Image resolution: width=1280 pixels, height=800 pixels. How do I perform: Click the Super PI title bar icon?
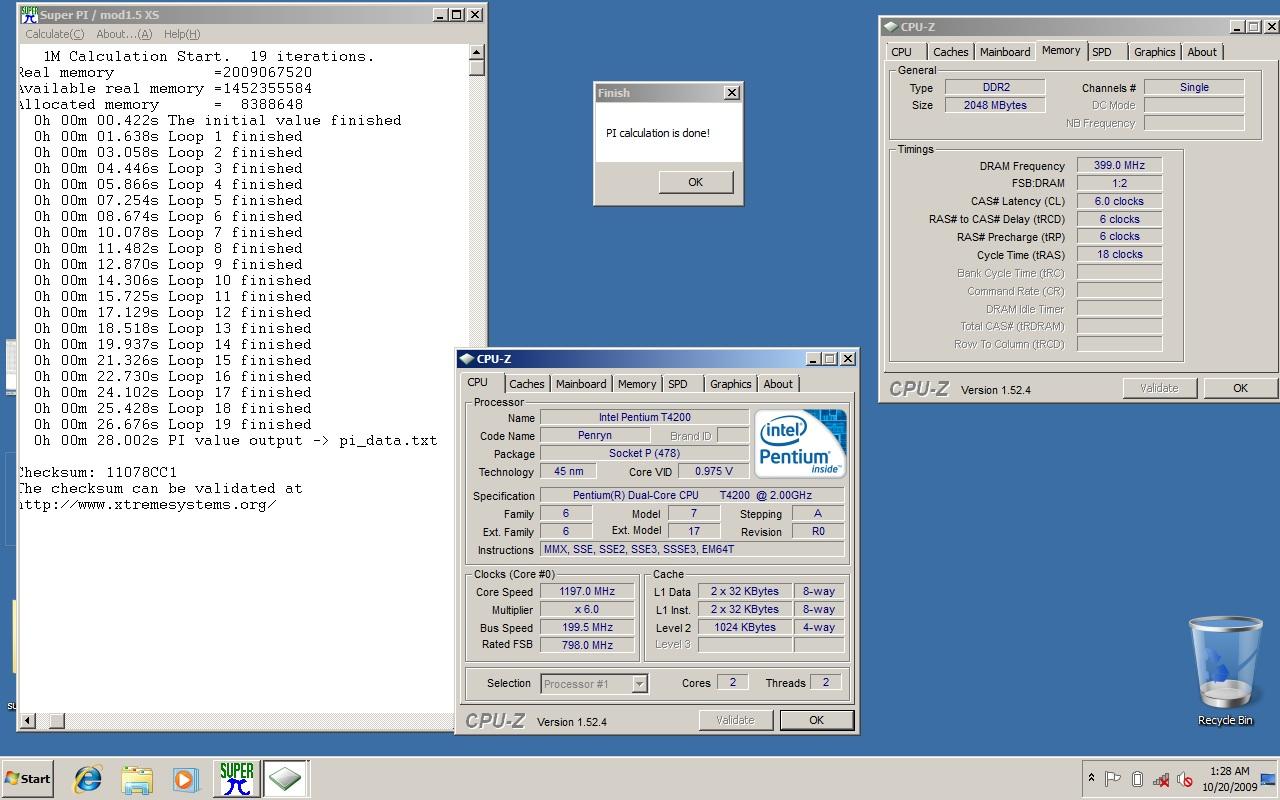(29, 15)
